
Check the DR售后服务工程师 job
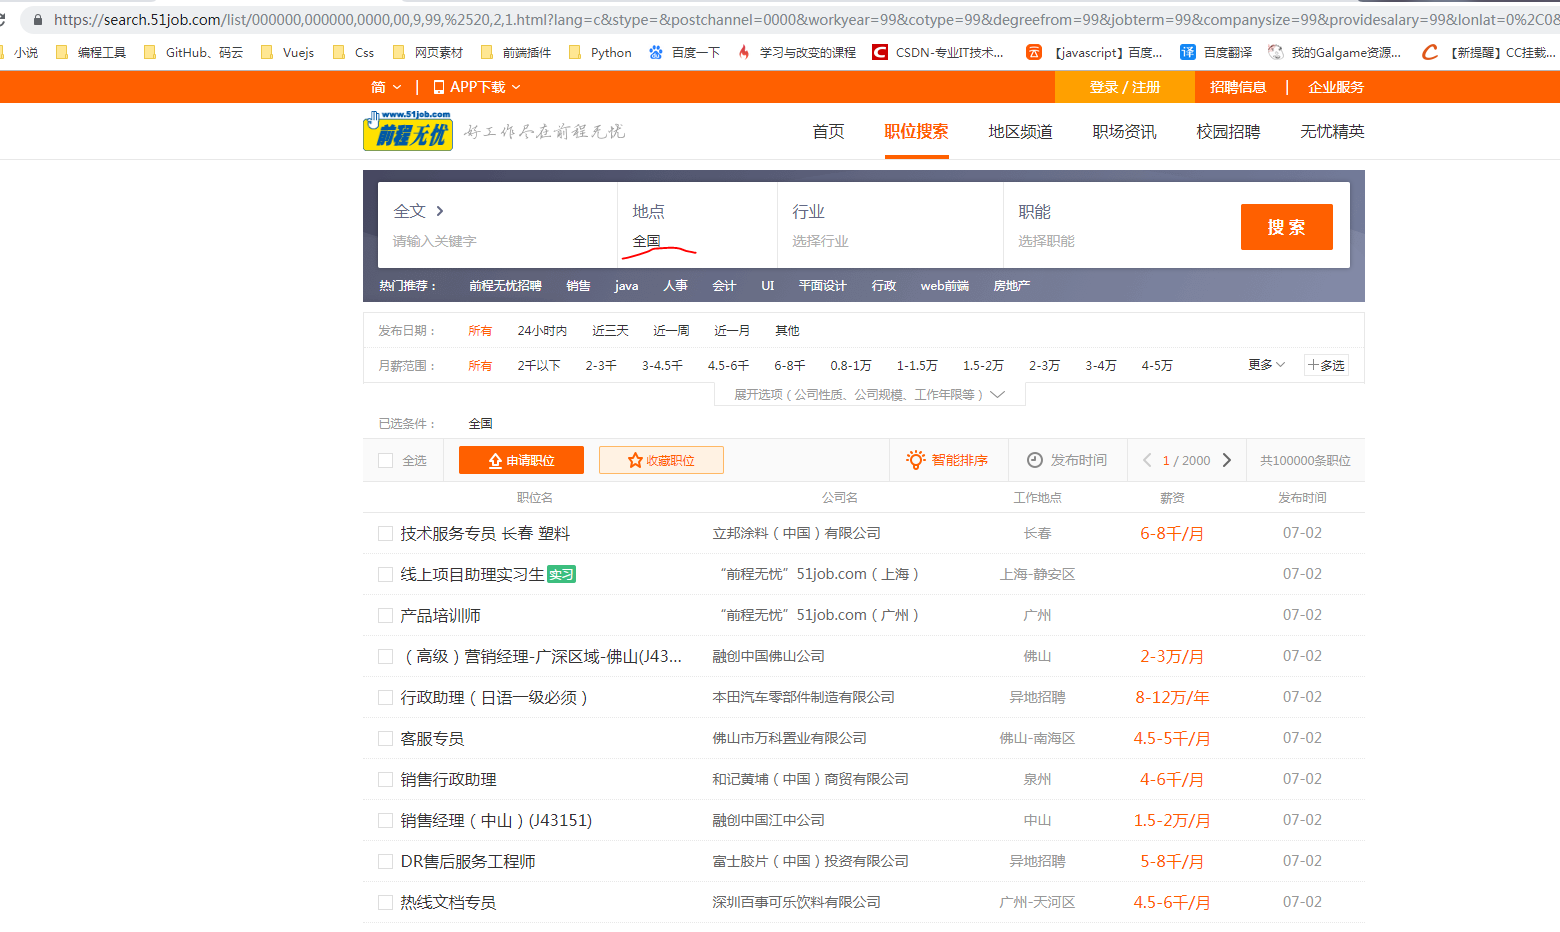tap(386, 862)
